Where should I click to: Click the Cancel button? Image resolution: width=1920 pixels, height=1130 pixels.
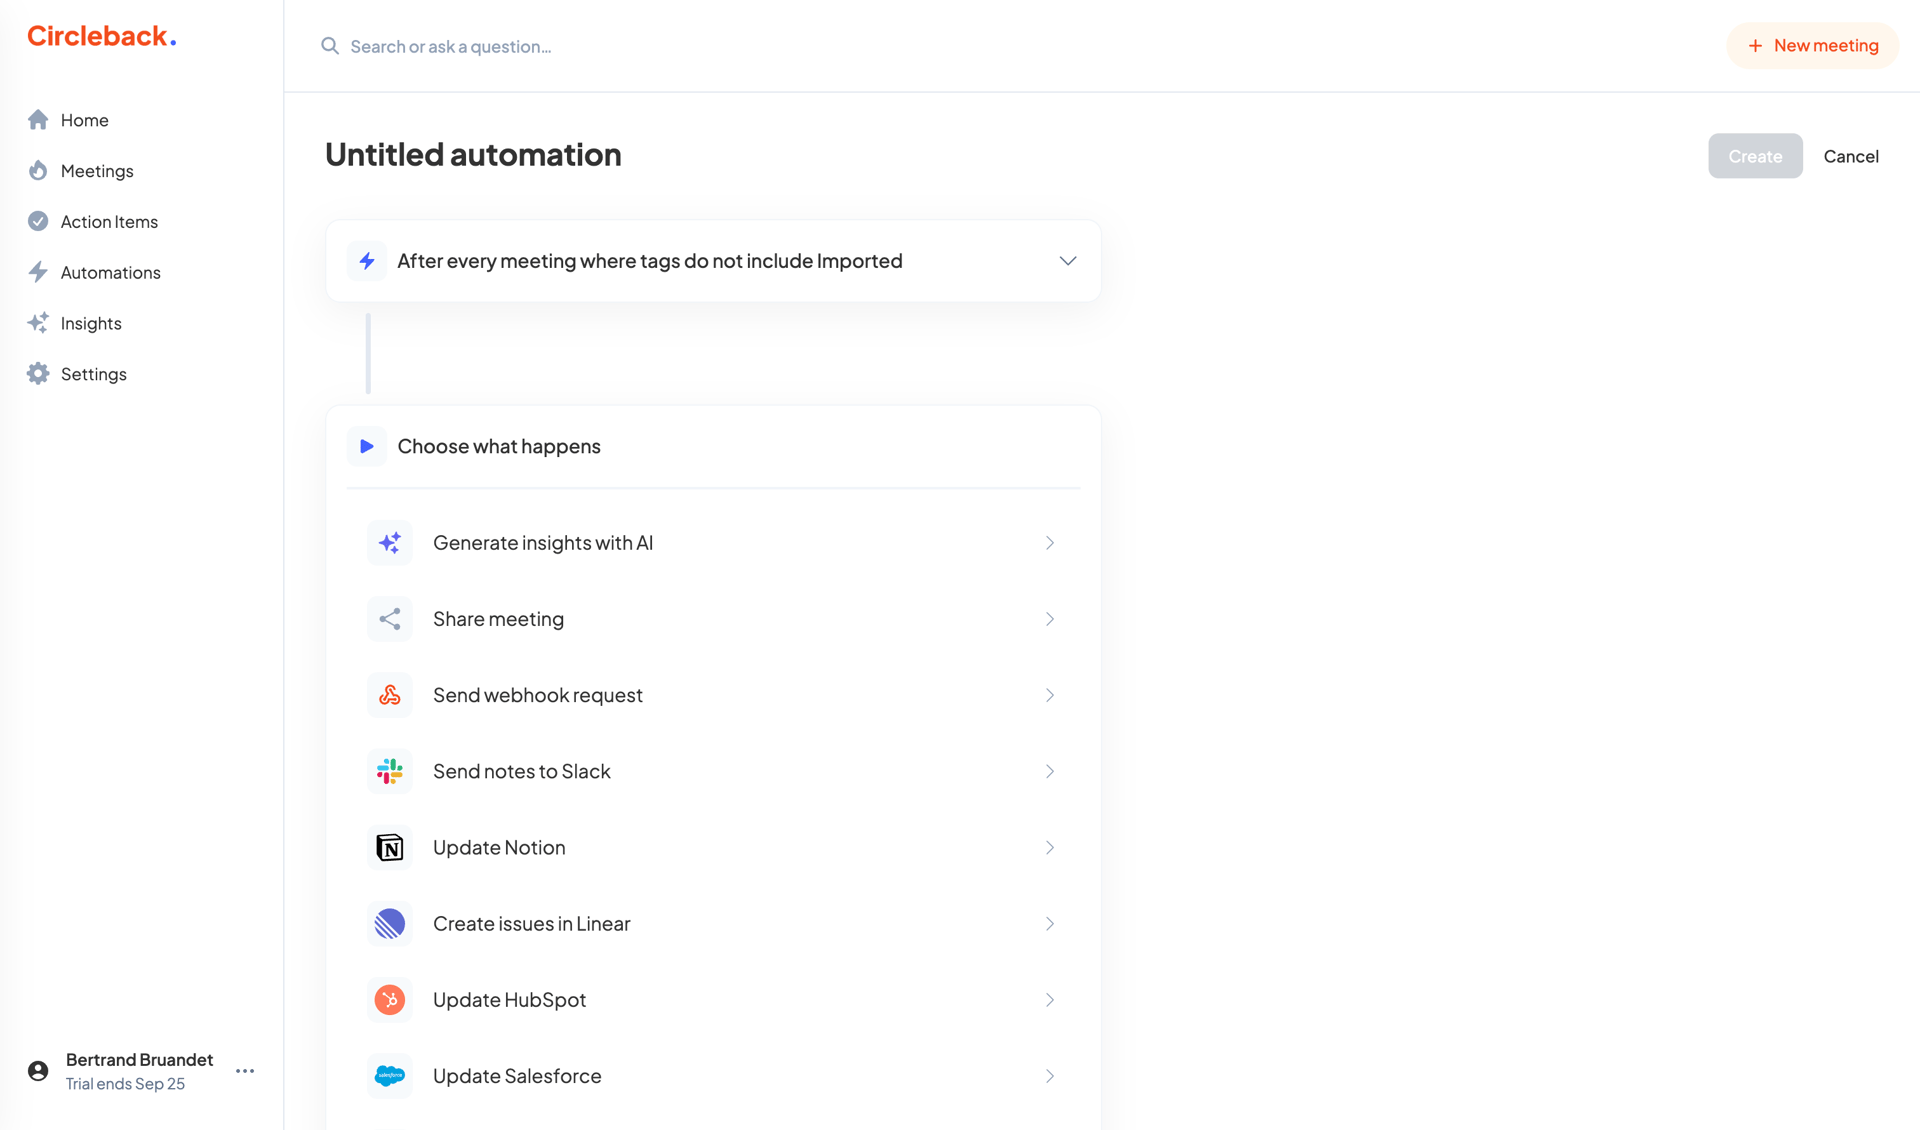coord(1851,156)
